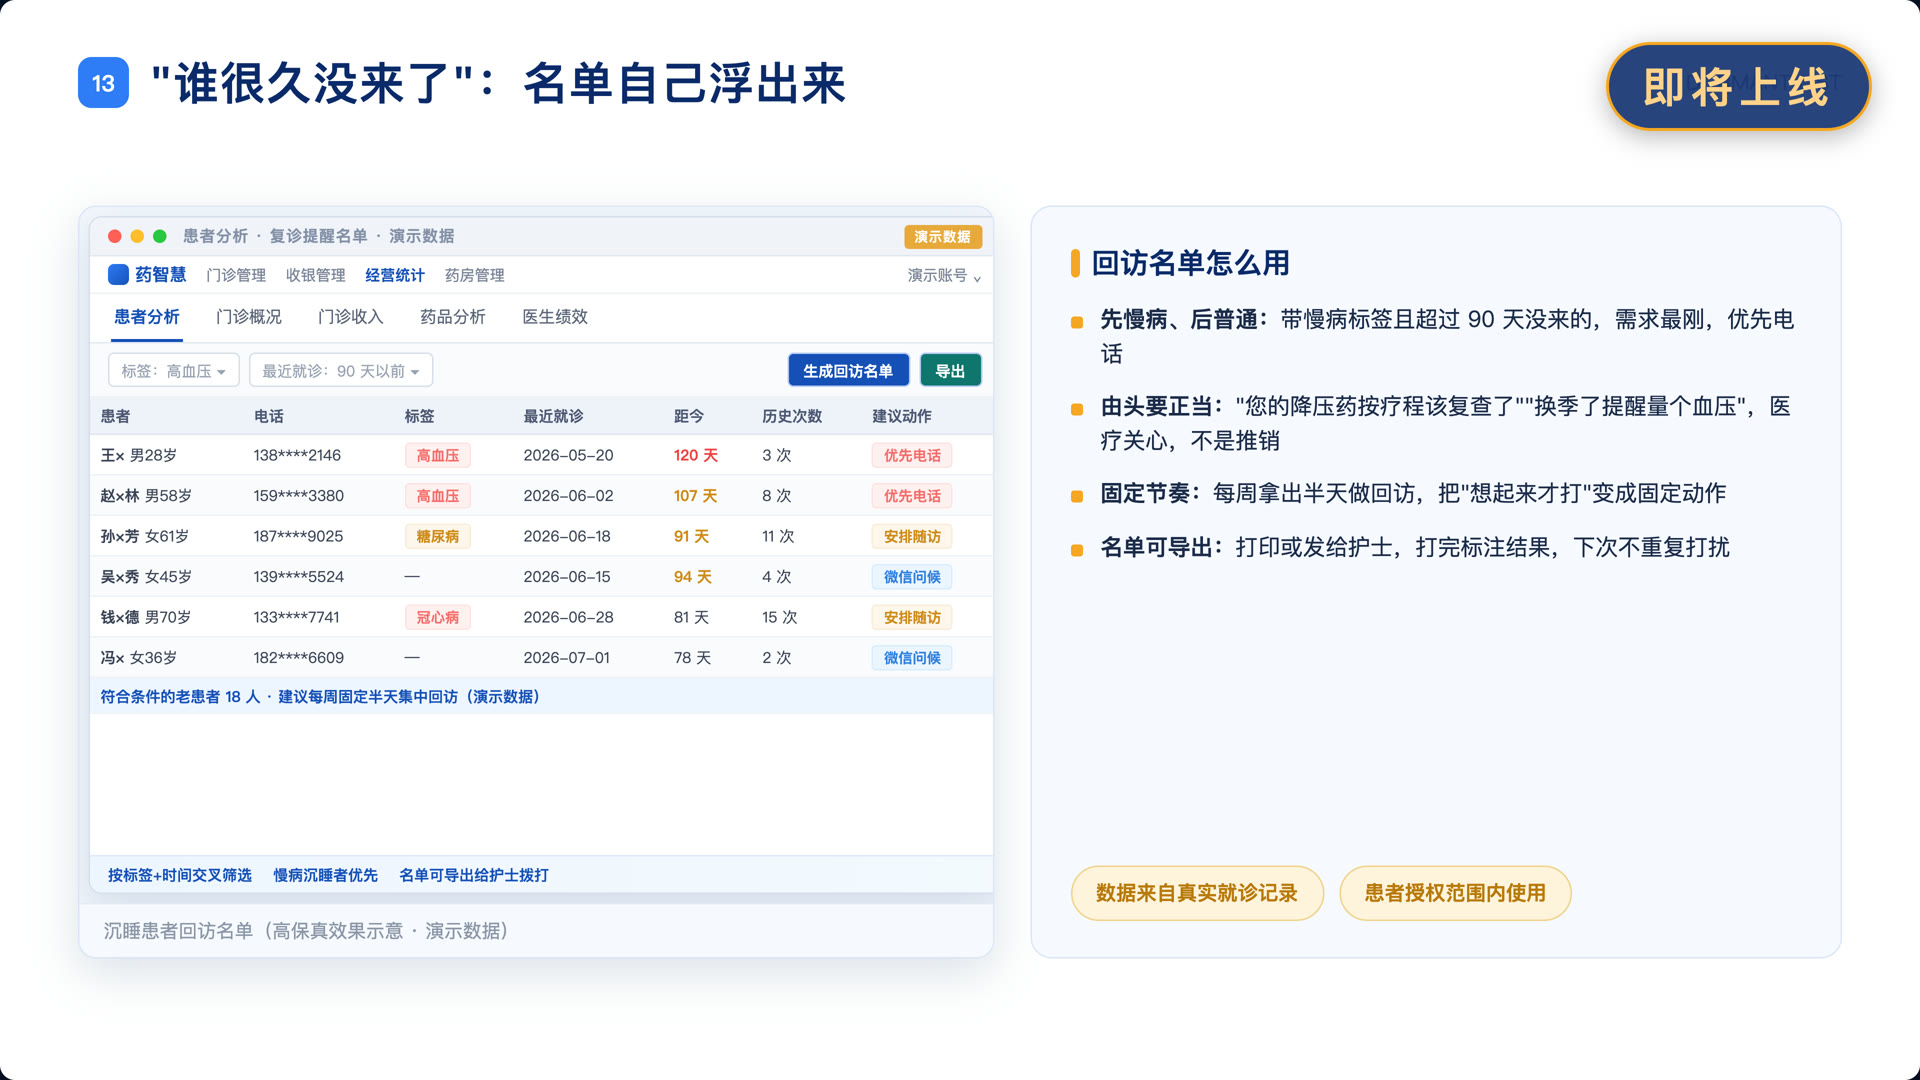The height and width of the screenshot is (1080, 1920).
Task: Click 高血压 tag in 赵×林 row
Action: pyautogui.click(x=438, y=496)
